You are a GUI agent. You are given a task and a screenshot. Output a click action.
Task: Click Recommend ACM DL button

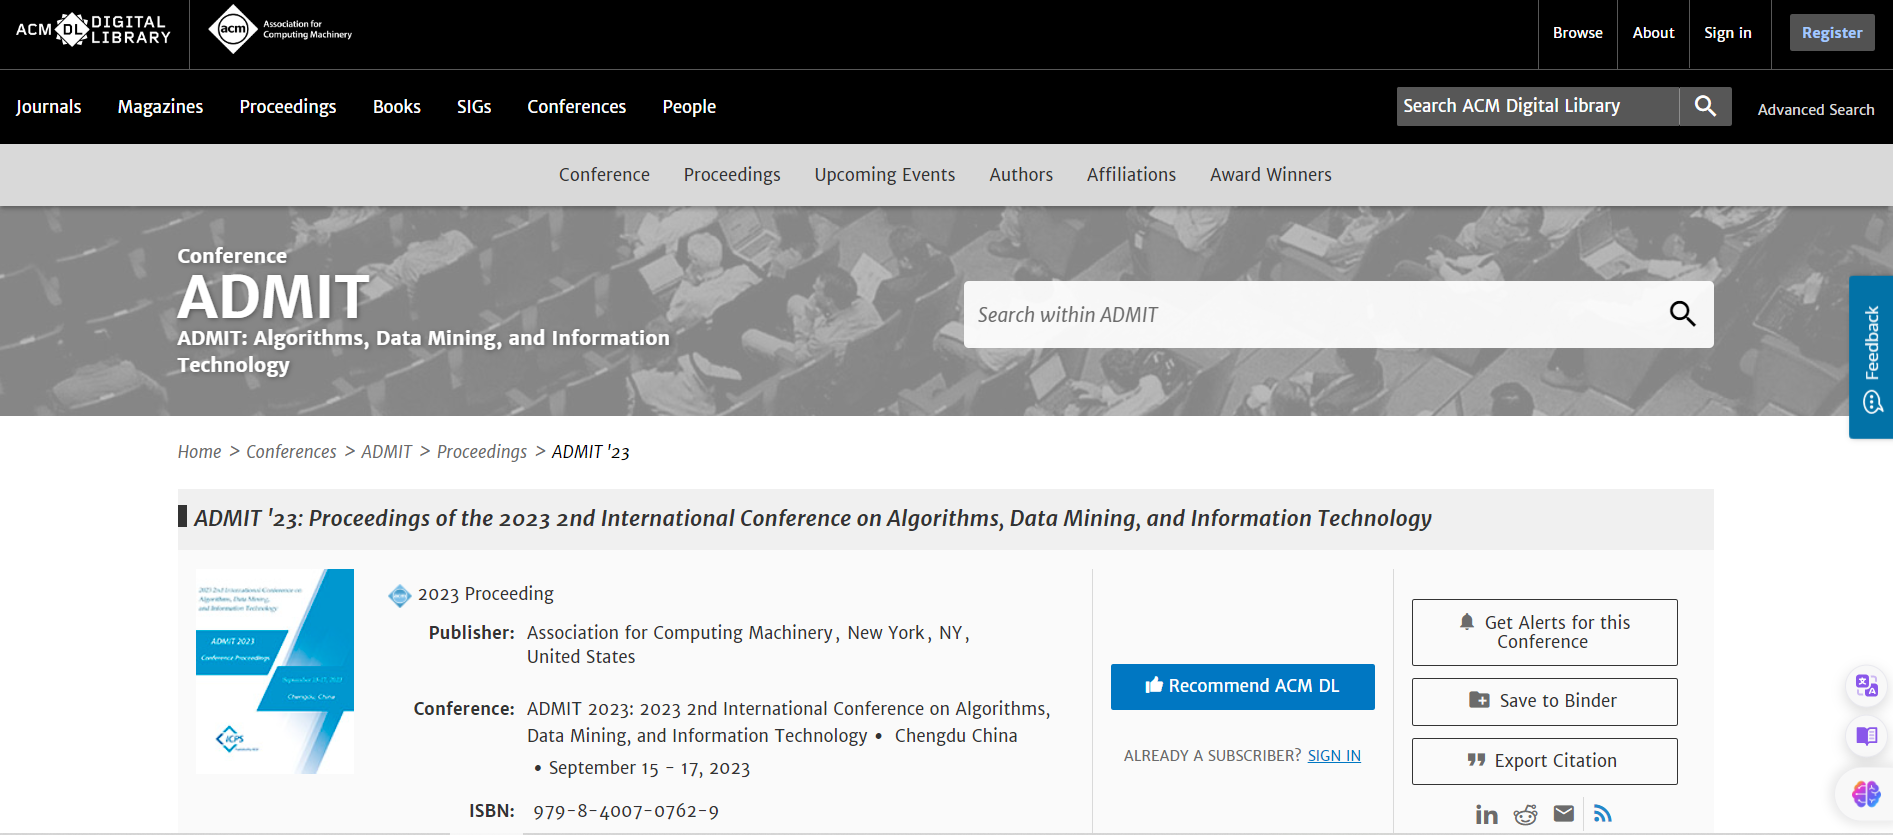click(1242, 686)
